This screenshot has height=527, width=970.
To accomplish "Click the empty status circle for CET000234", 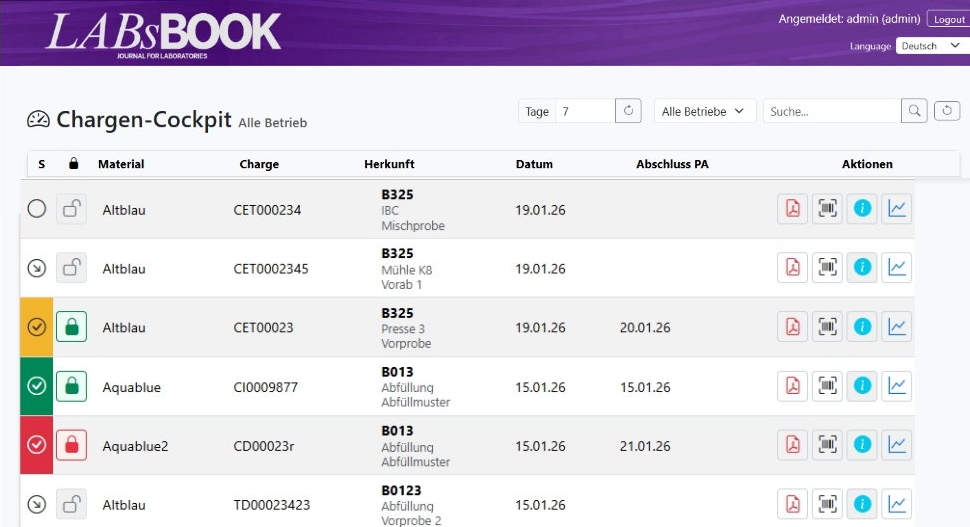I will click(x=36, y=208).
